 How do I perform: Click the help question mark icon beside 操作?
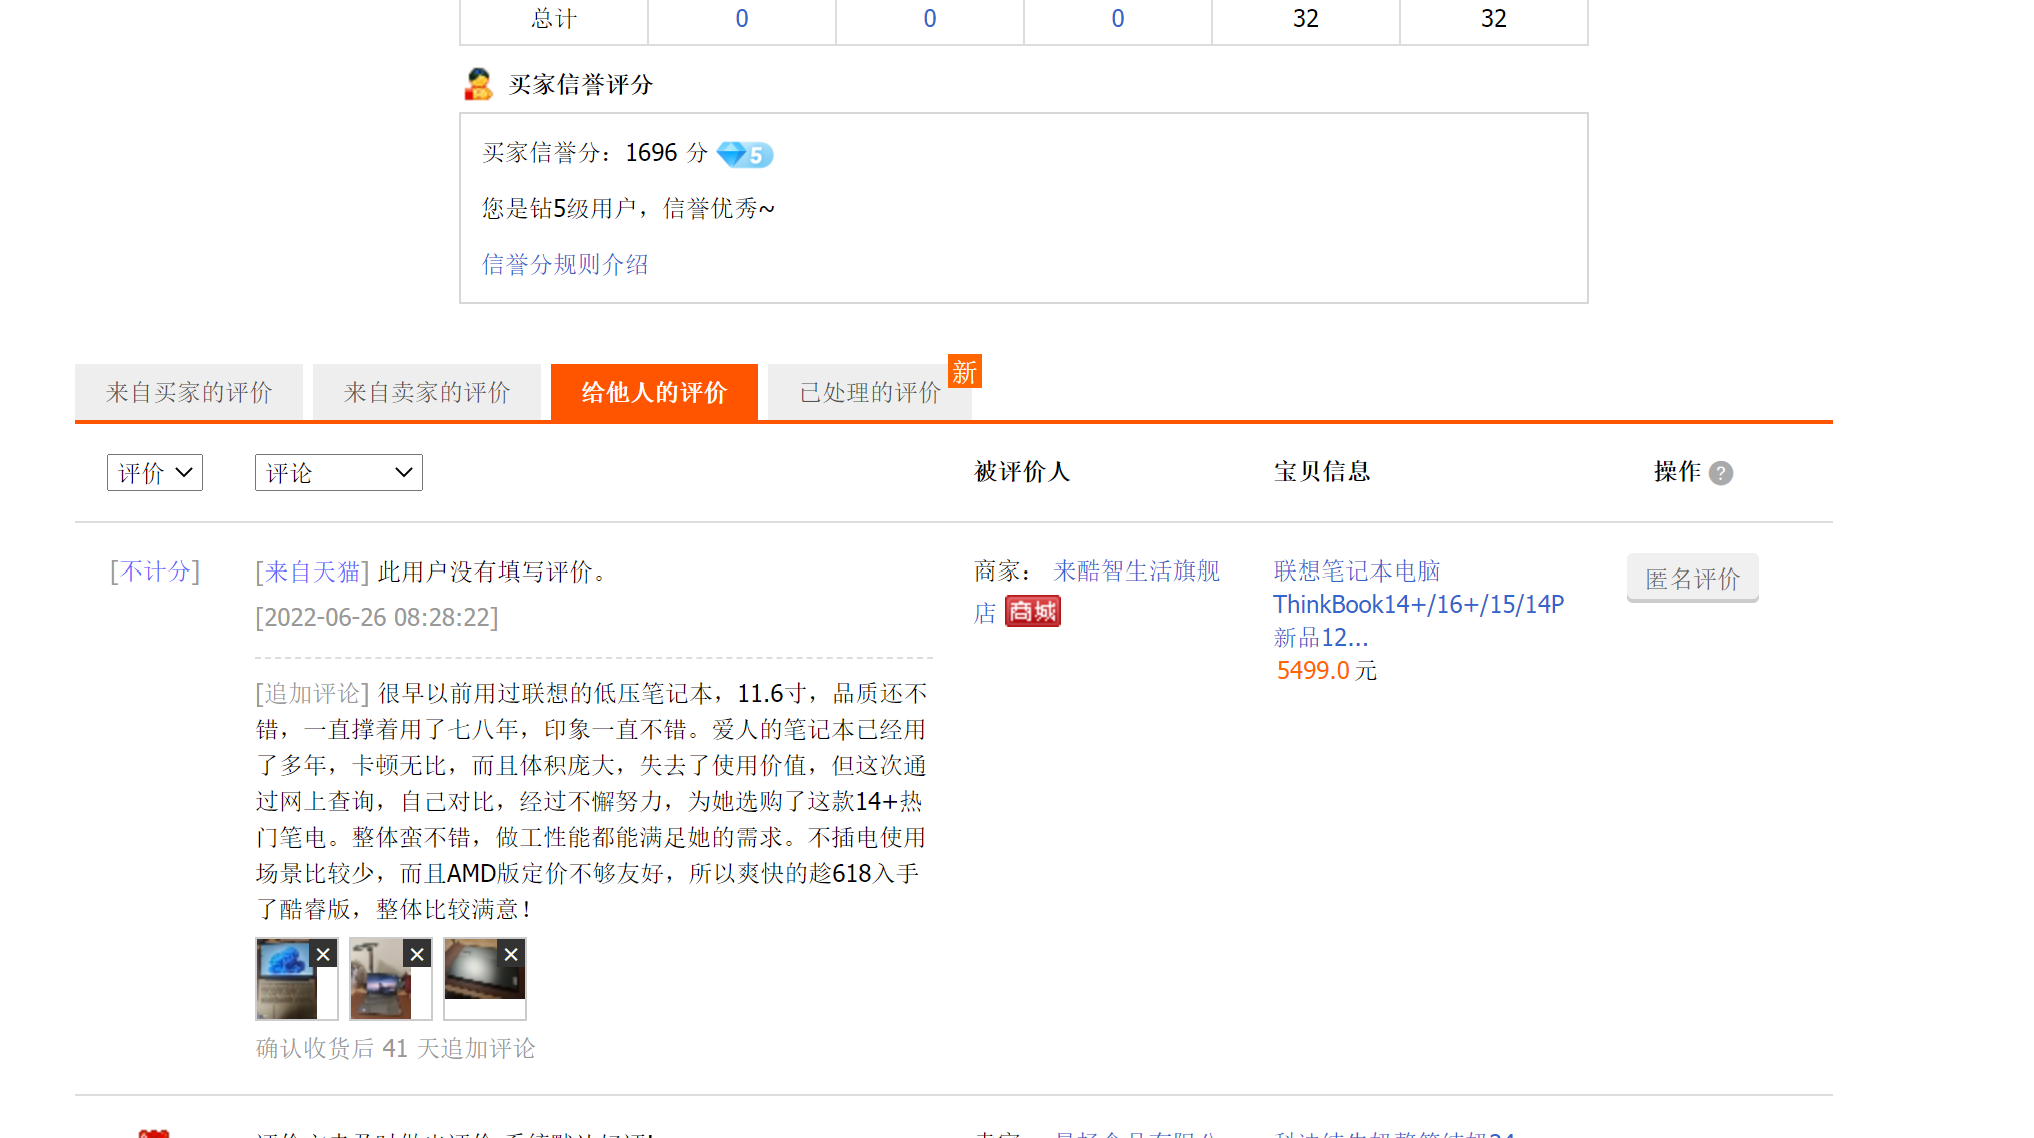[x=1721, y=473]
